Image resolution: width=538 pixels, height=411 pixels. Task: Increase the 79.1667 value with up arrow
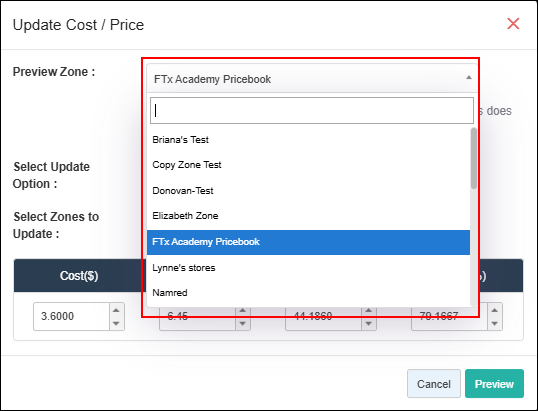point(494,310)
